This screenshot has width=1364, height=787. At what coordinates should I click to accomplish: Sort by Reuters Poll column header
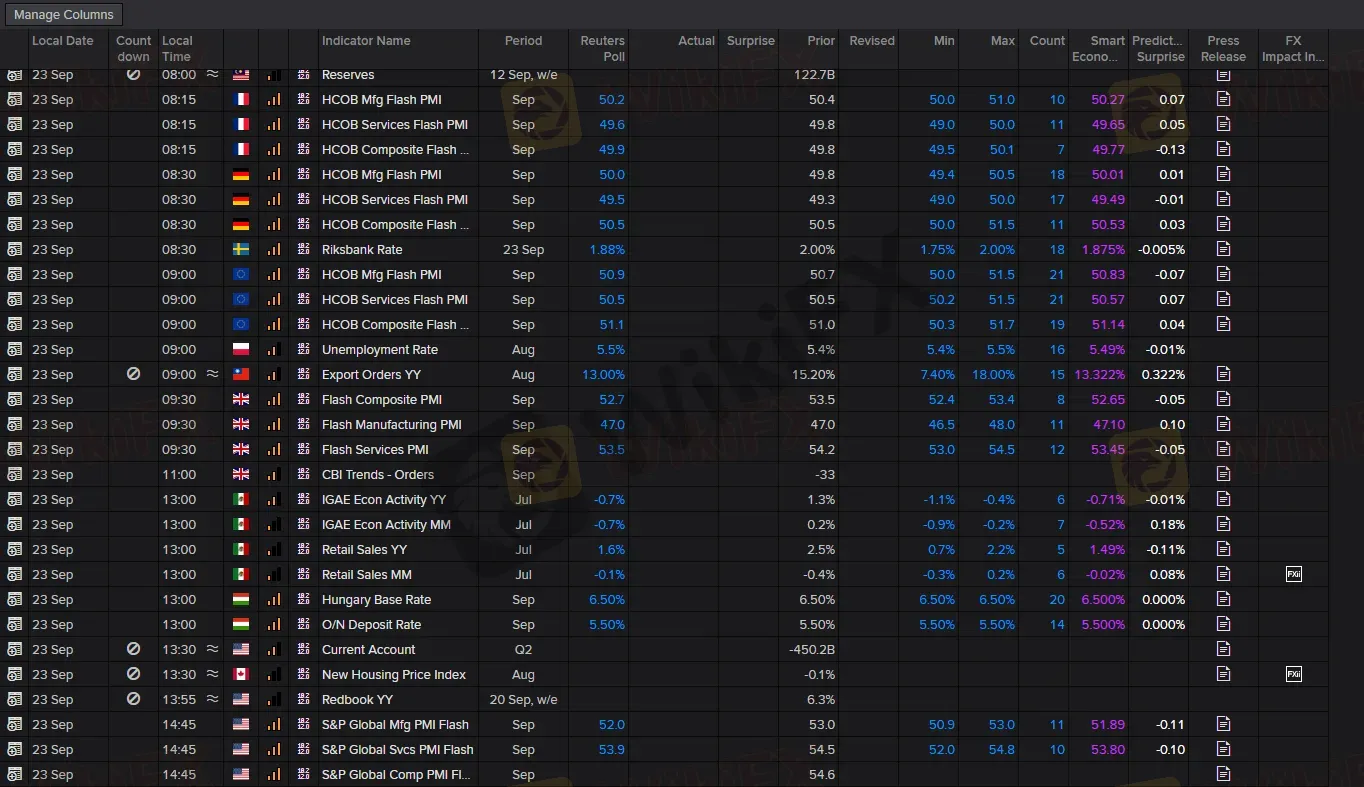(x=602, y=48)
